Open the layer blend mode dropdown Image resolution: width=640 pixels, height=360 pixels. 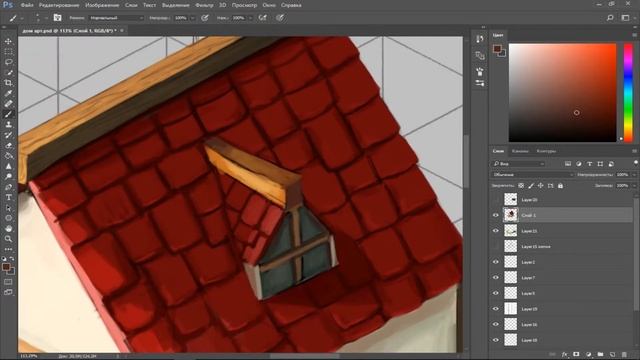click(532, 175)
